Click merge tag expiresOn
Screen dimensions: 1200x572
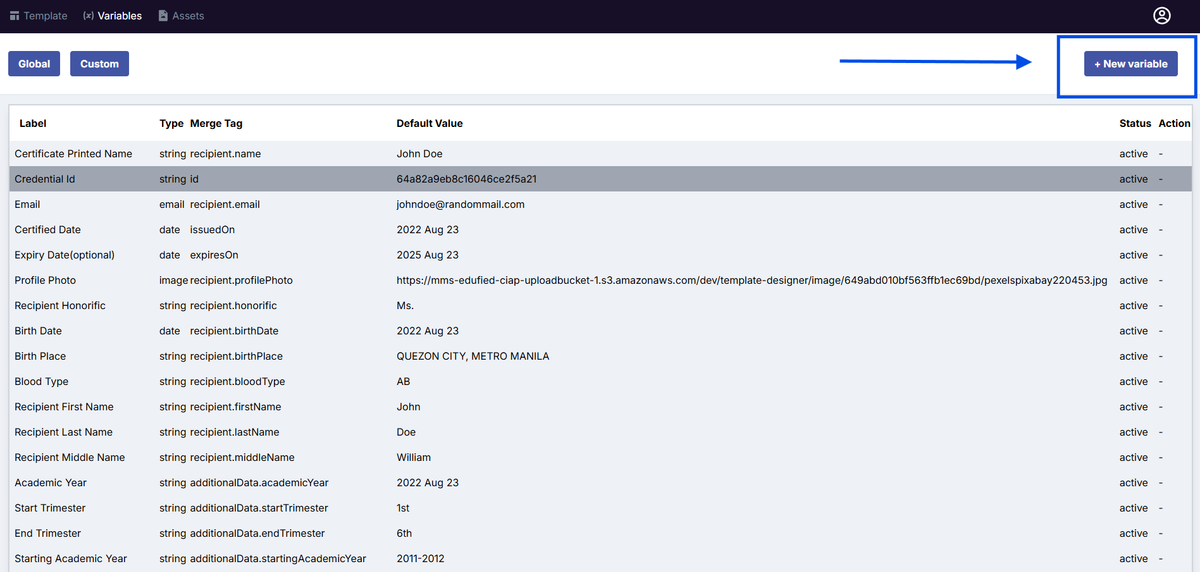point(214,255)
